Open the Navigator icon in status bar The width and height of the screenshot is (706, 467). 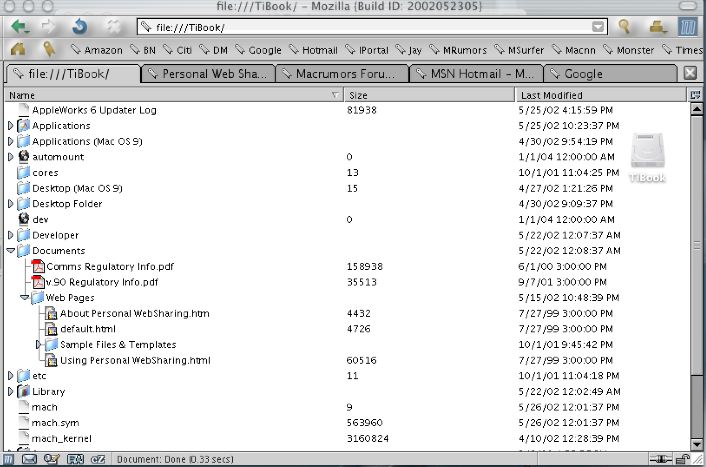click(x=8, y=459)
